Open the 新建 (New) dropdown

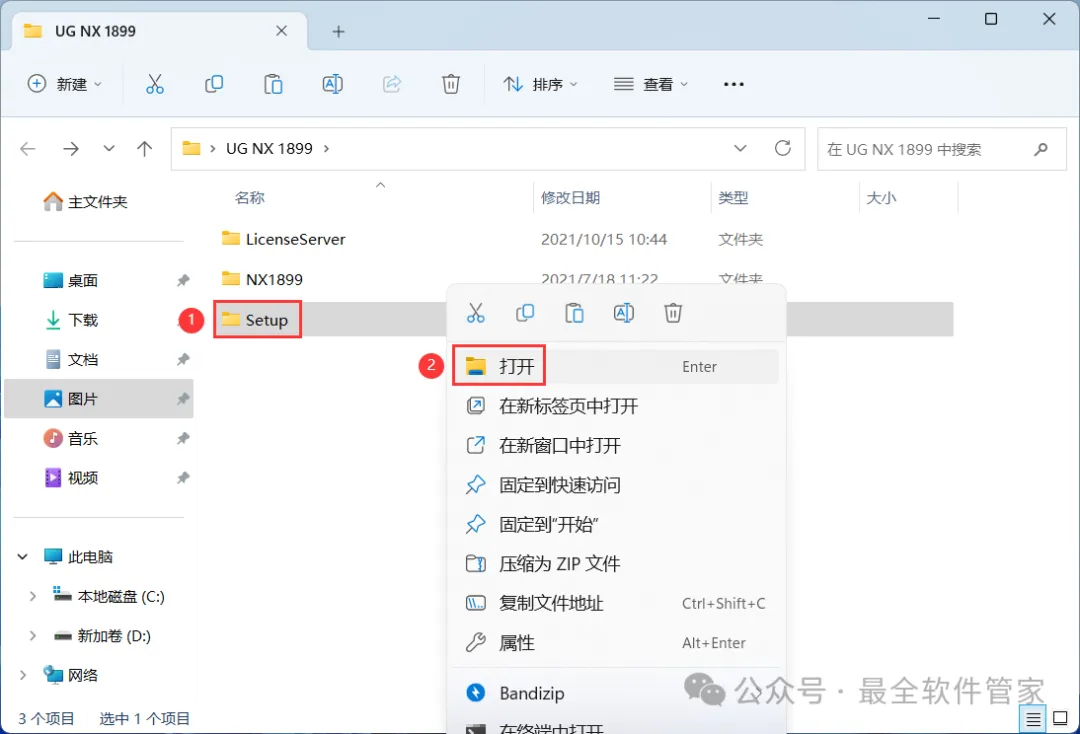pos(65,84)
